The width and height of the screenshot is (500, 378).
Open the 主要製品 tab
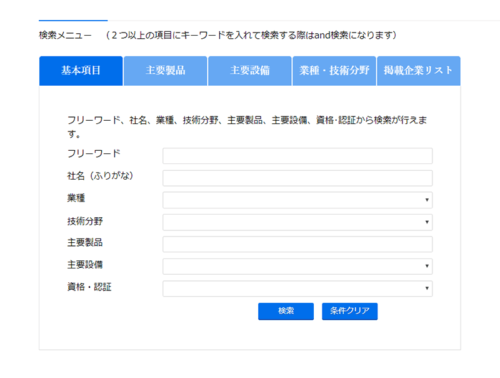point(165,71)
